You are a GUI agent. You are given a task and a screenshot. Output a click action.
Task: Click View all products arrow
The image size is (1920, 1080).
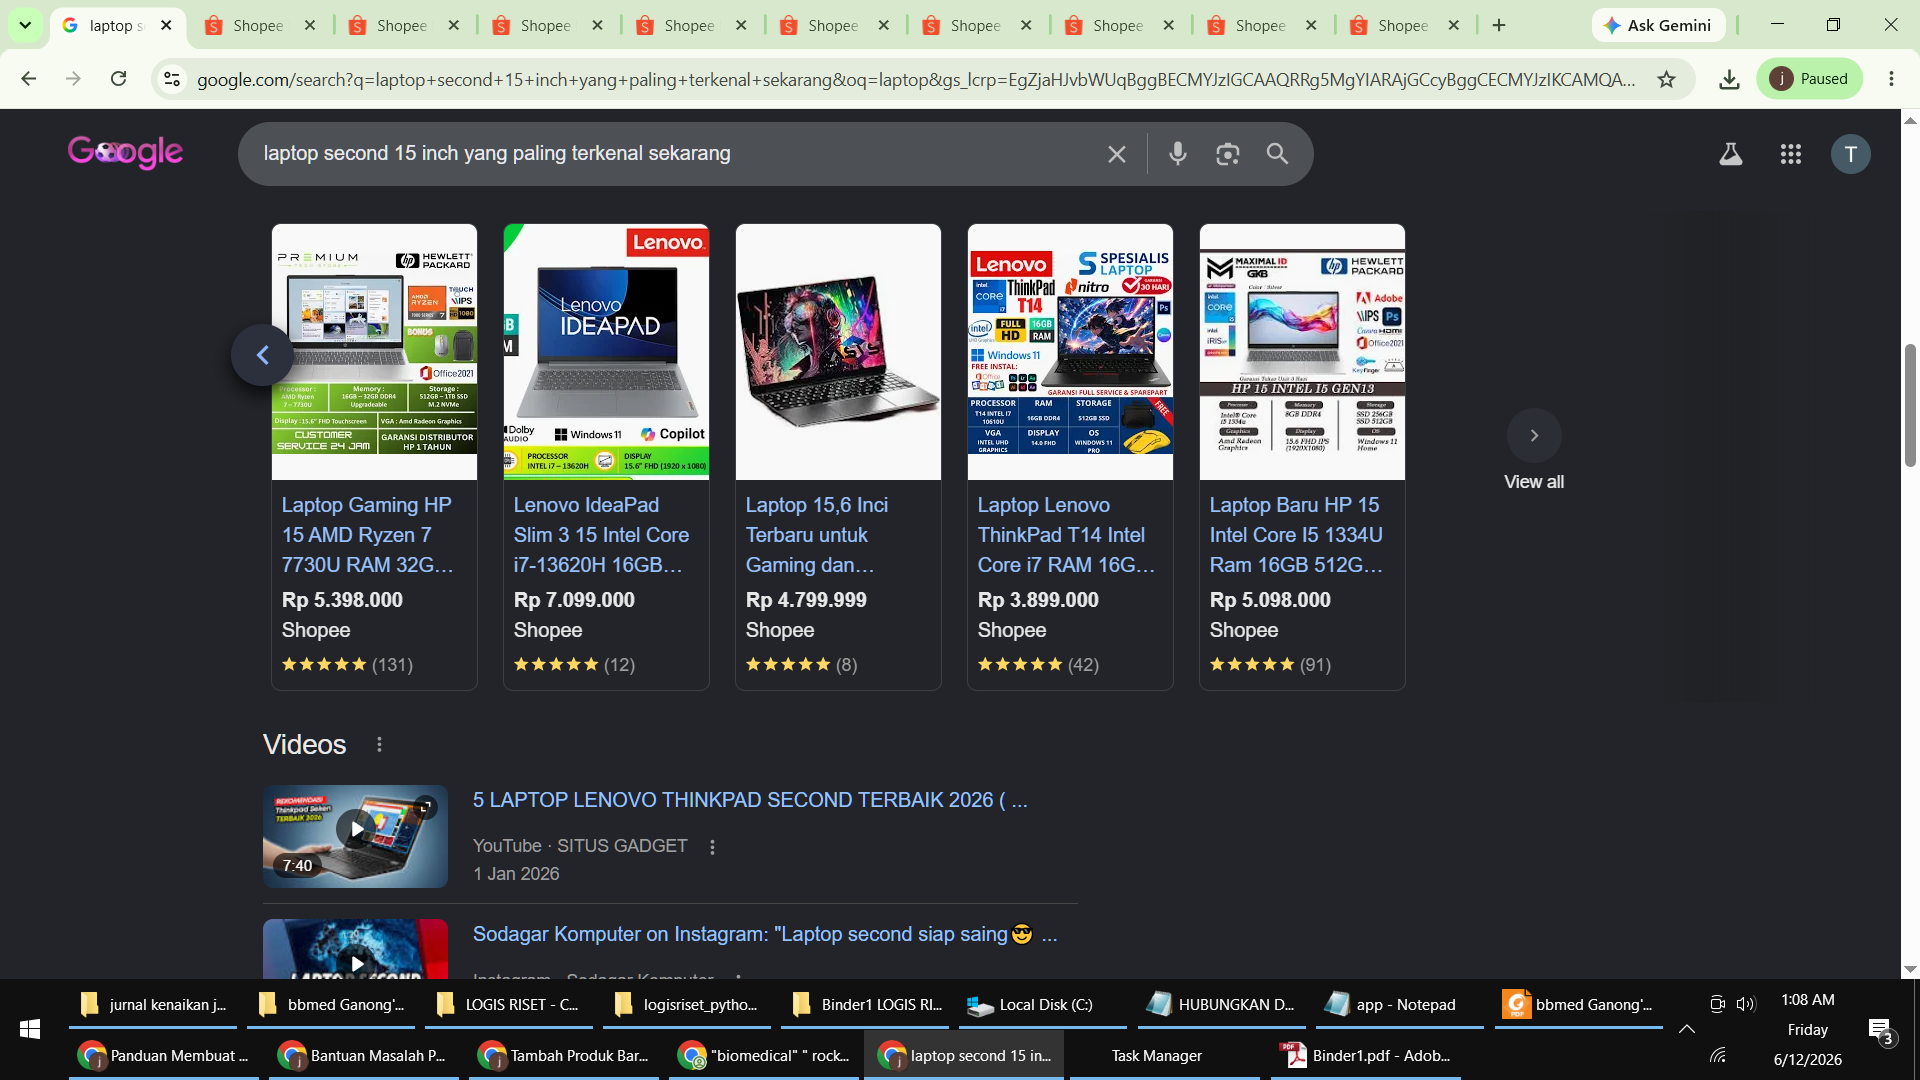(x=1534, y=435)
